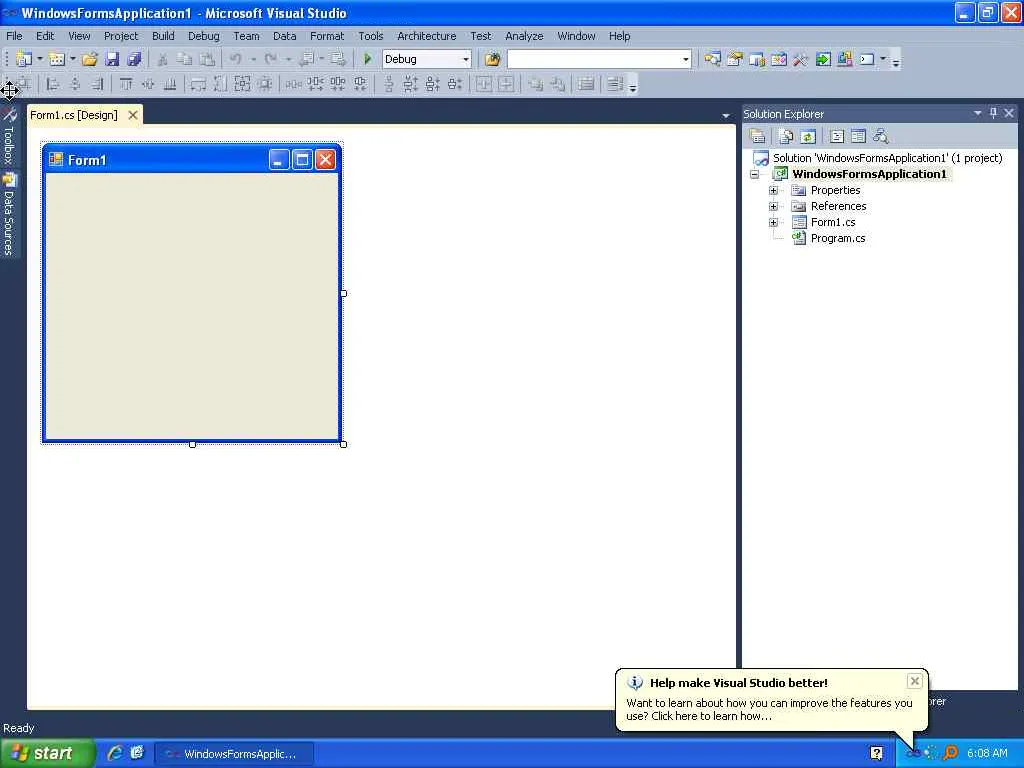Open the Toolbox via hammer-and-wrench icon
This screenshot has width=1024, height=768.
(x=801, y=59)
